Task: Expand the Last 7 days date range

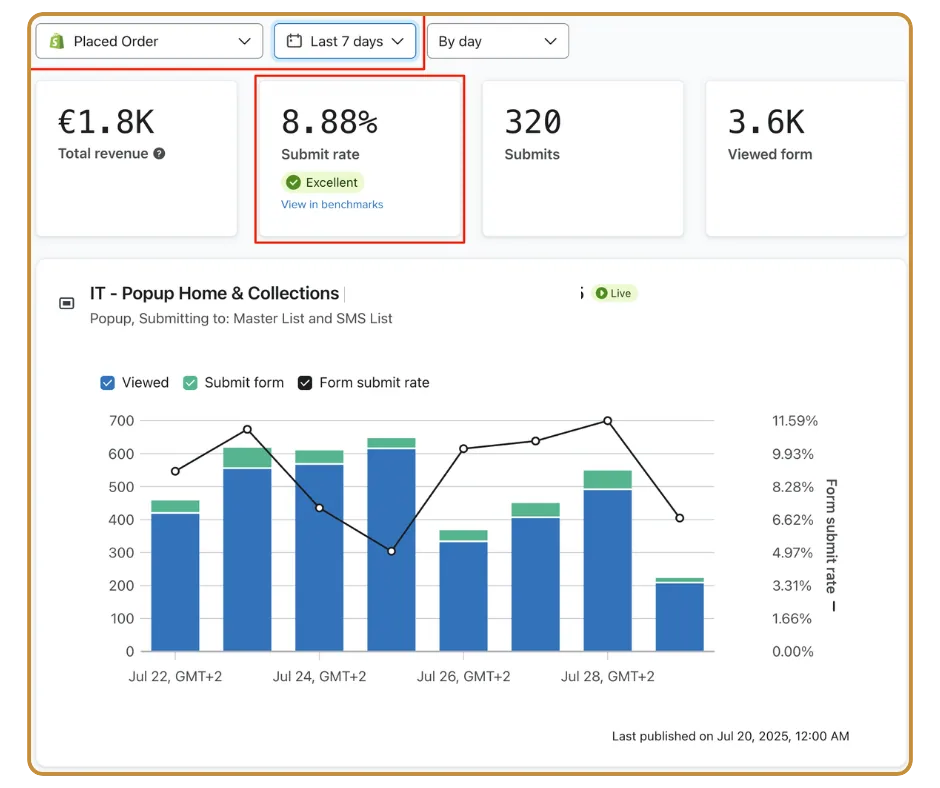Action: point(345,41)
